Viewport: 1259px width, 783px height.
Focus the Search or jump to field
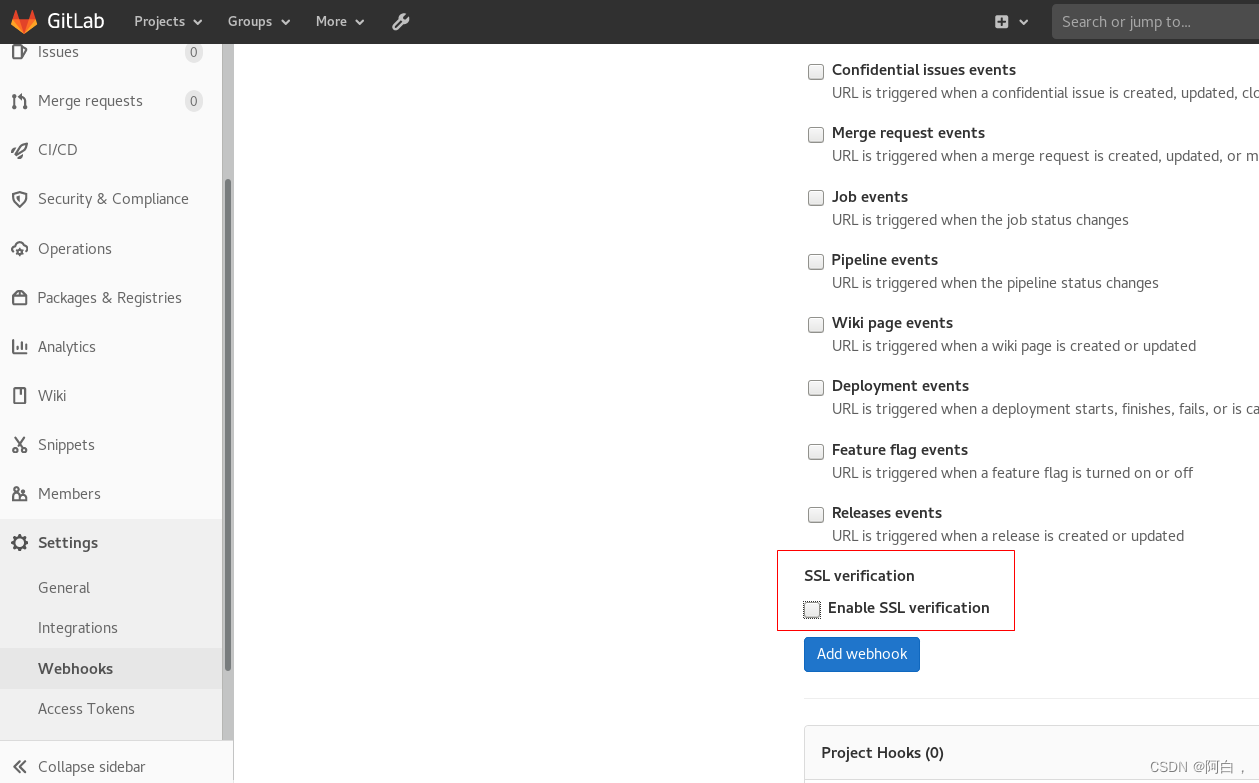click(x=1155, y=22)
